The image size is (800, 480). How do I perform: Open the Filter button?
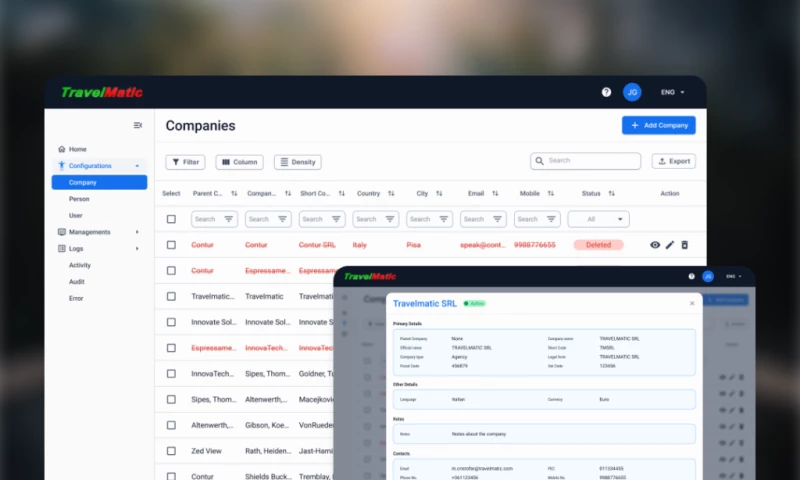pyautogui.click(x=185, y=162)
